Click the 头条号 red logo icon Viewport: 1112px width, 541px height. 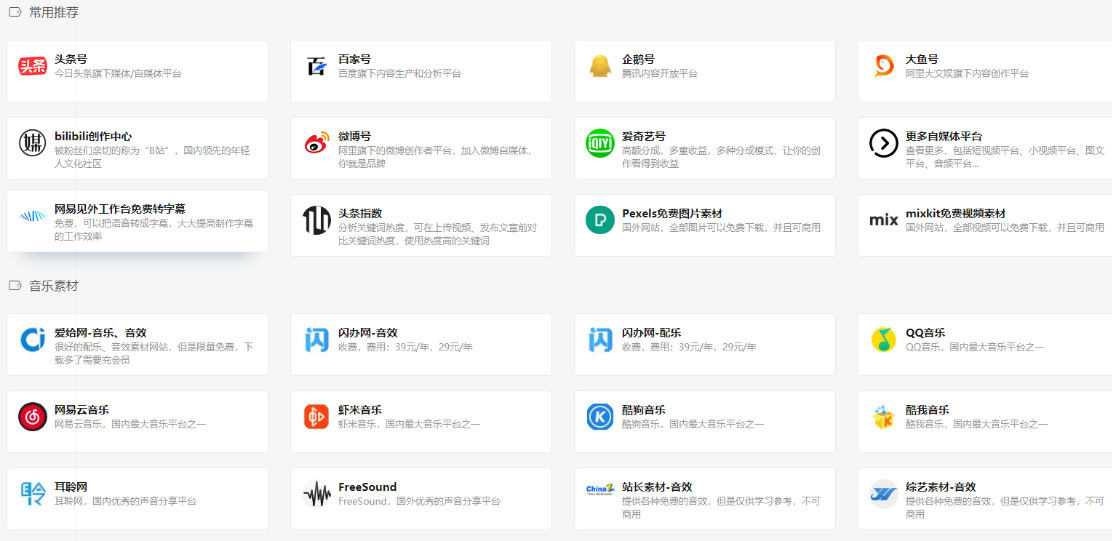(32, 66)
